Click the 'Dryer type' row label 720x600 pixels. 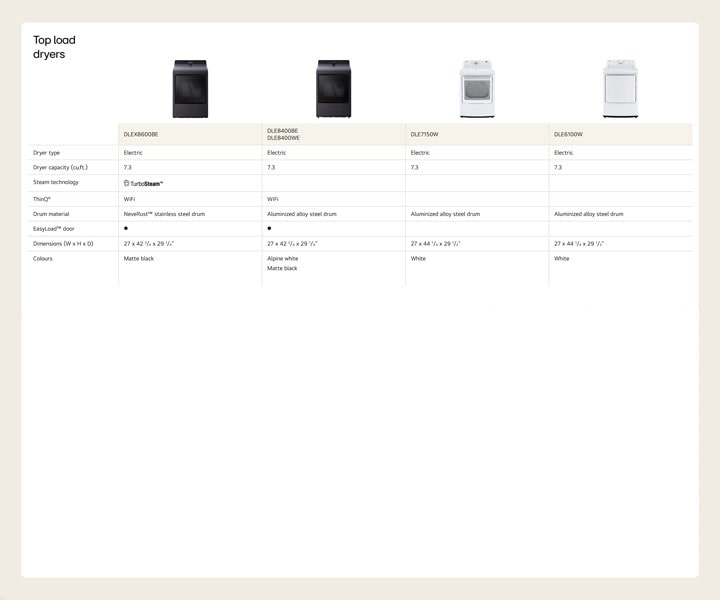tap(46, 153)
